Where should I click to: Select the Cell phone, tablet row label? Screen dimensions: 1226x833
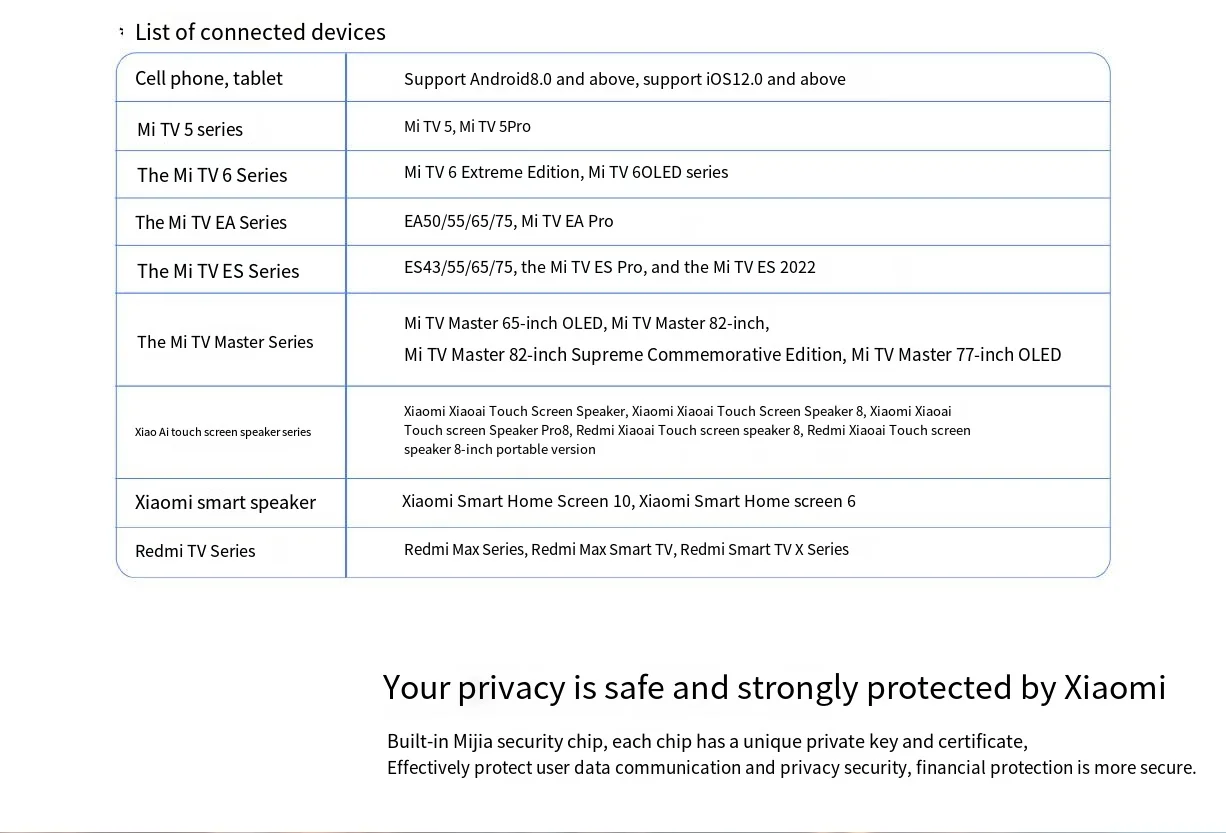click(209, 78)
